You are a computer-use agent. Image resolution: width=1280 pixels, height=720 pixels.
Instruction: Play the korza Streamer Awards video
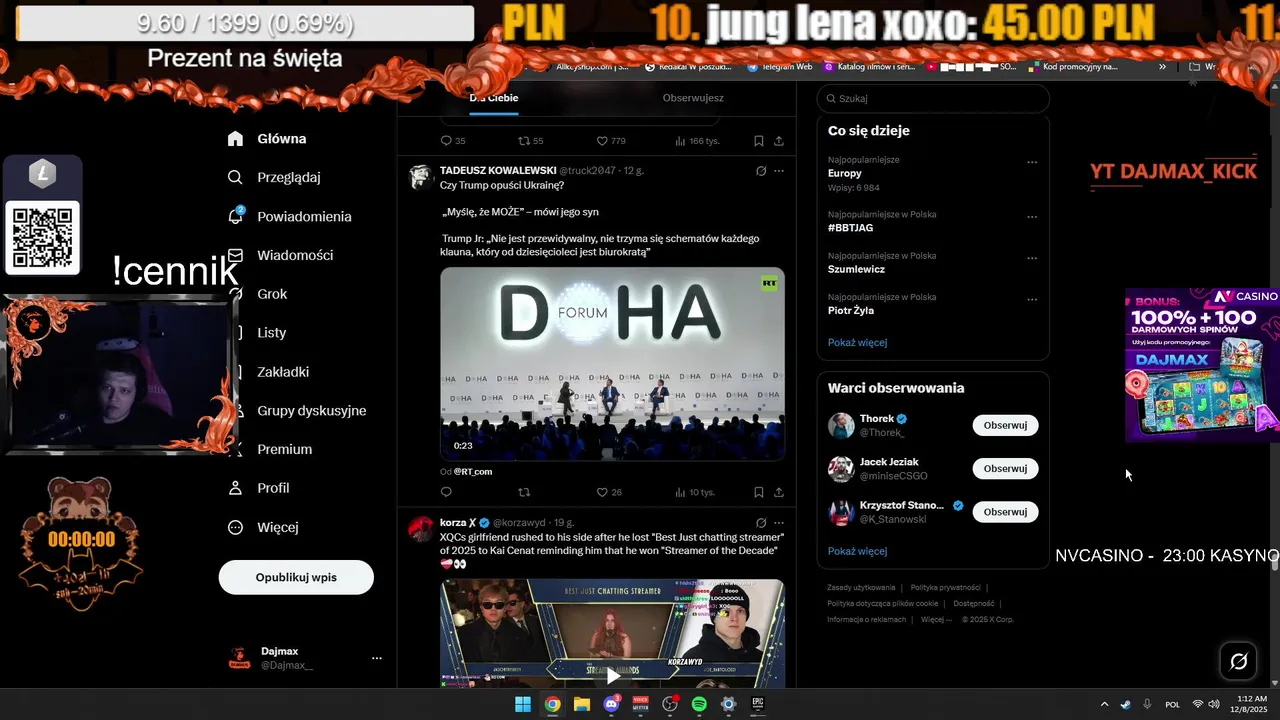click(612, 675)
